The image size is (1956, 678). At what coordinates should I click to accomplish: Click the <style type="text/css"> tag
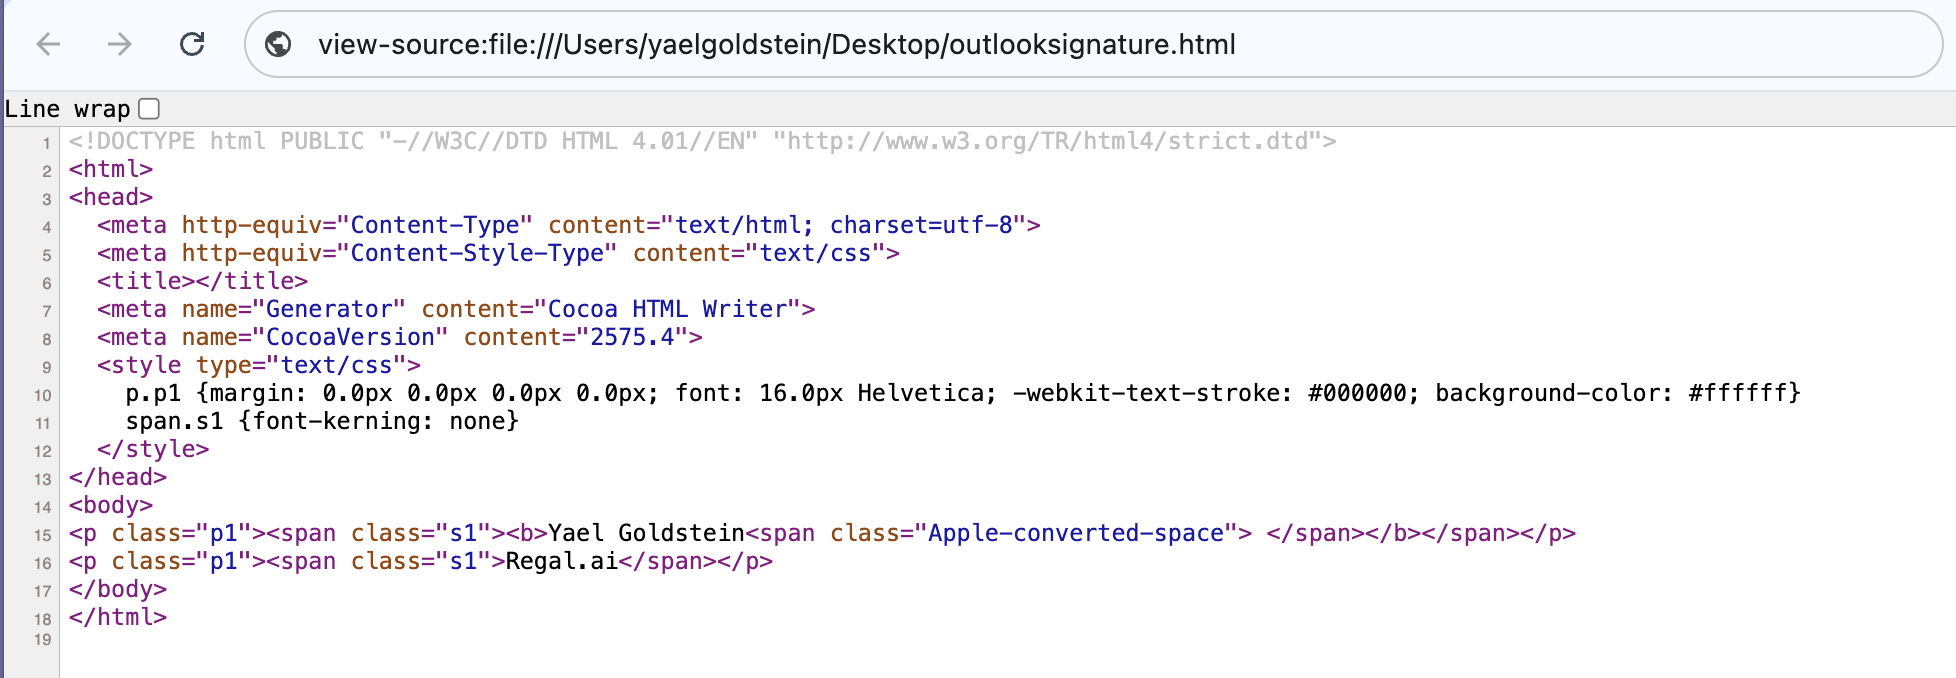coord(259,365)
